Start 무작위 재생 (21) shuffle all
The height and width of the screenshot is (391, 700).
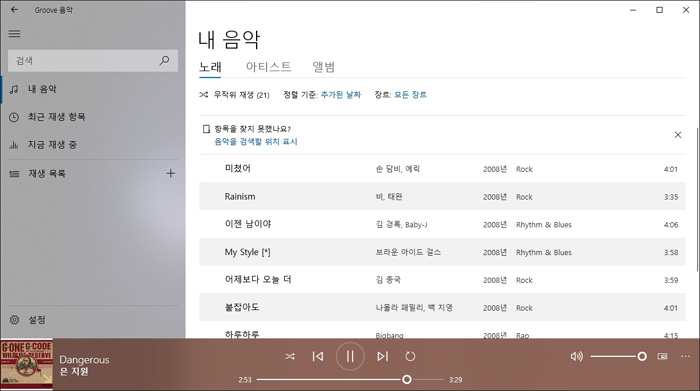(x=234, y=95)
